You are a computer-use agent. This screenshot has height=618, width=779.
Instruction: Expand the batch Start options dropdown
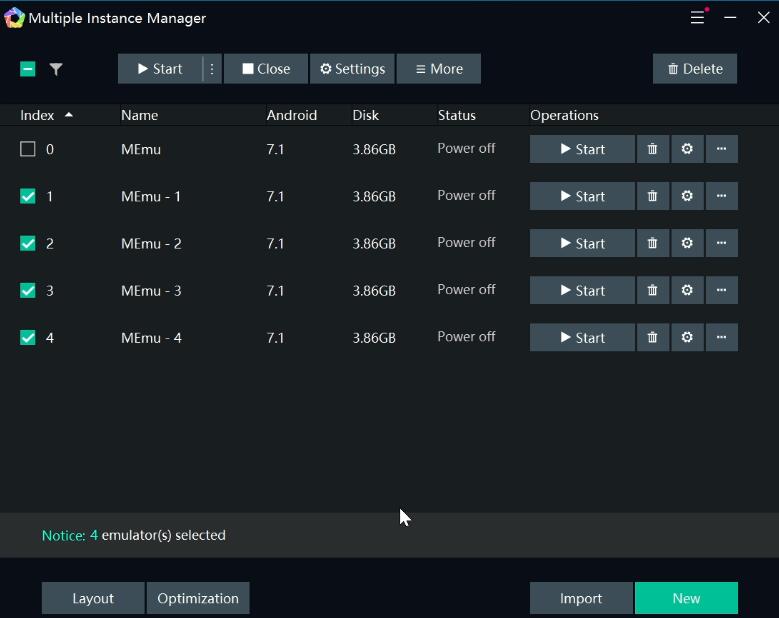pos(212,69)
